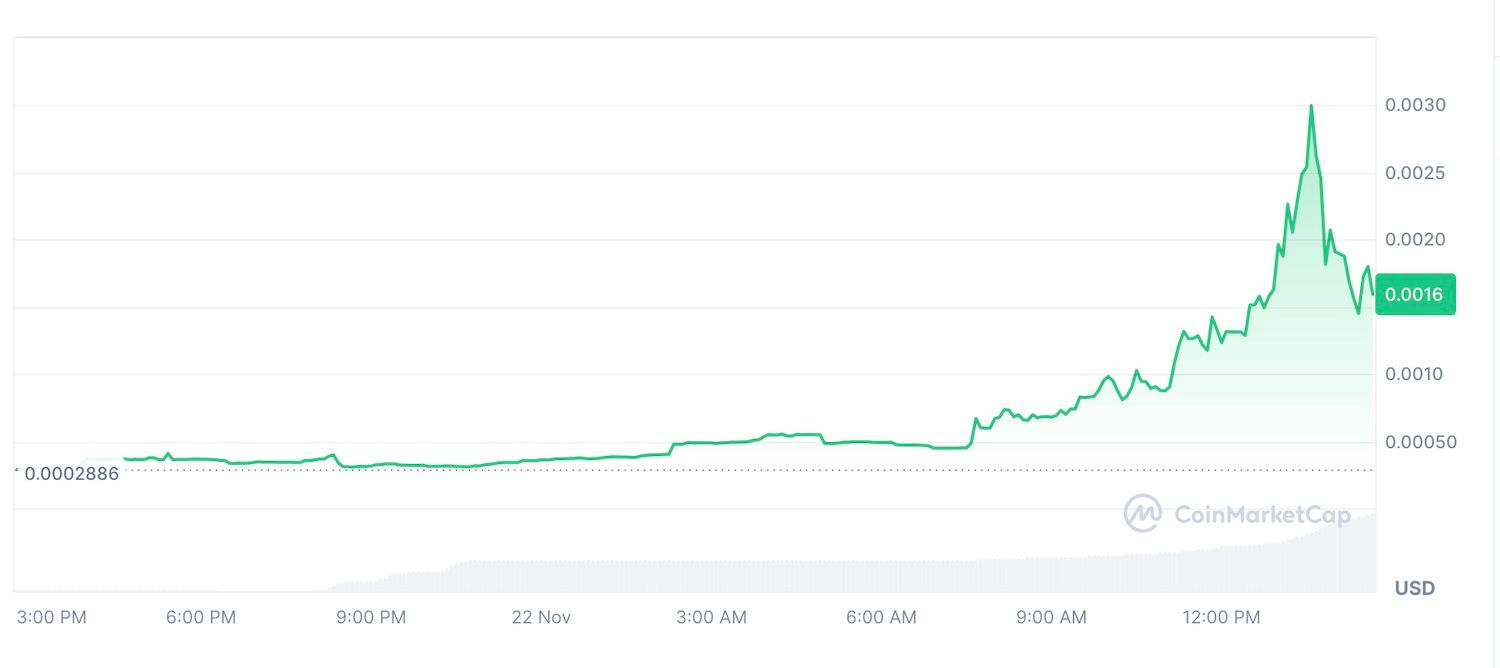Click the 0.0020 y-axis price label
The width and height of the screenshot is (1500, 668).
[x=1415, y=240]
